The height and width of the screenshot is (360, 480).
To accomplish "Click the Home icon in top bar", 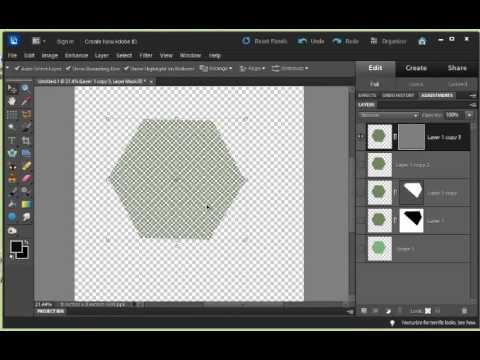I will tap(422, 41).
